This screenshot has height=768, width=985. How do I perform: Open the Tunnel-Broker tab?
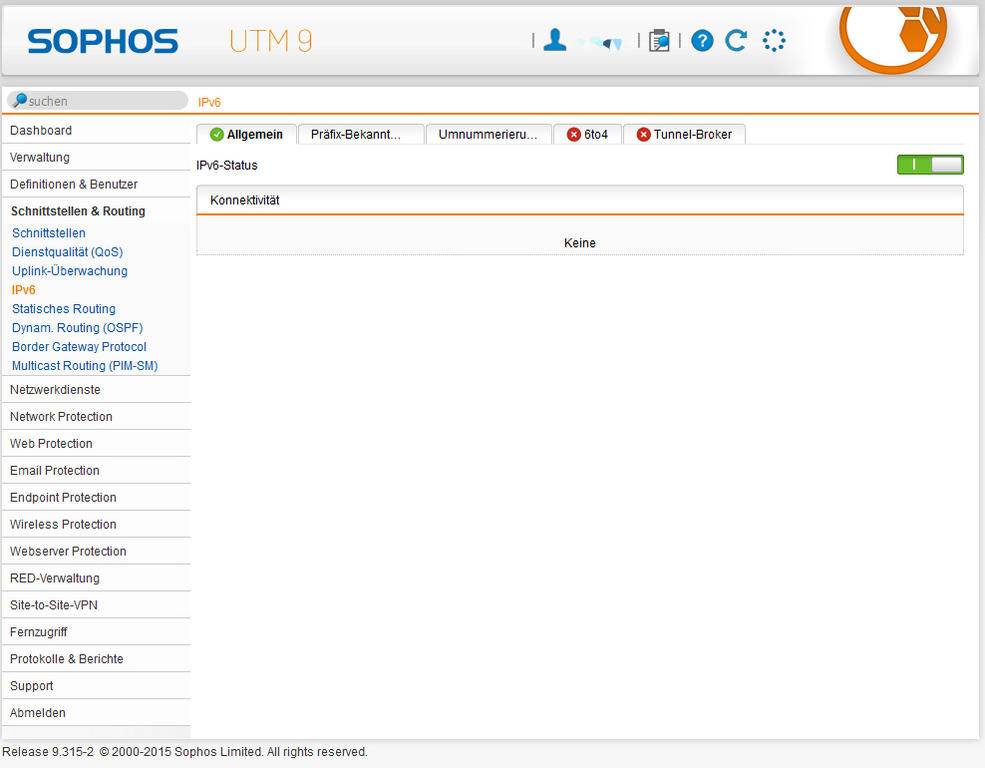(x=684, y=135)
